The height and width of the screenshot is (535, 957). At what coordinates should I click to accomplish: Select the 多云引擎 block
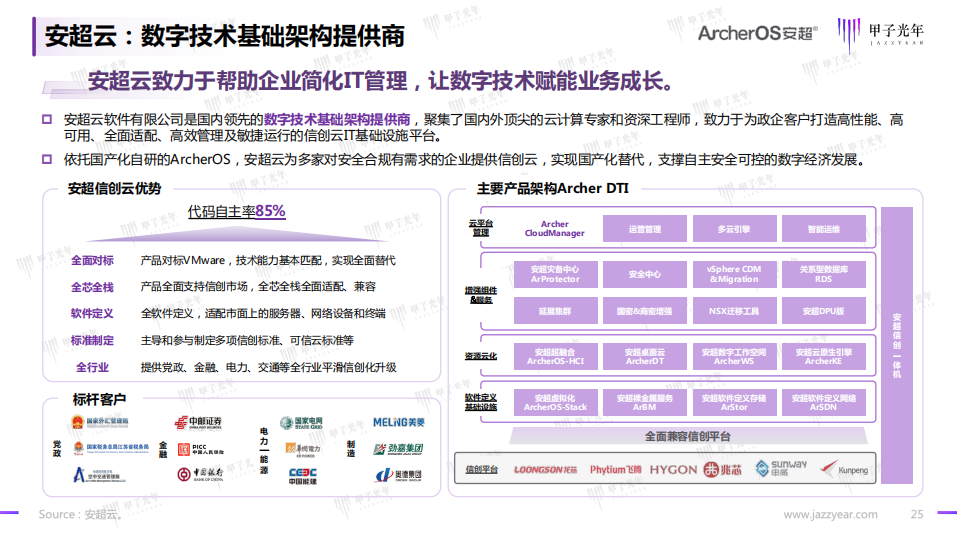click(x=734, y=229)
